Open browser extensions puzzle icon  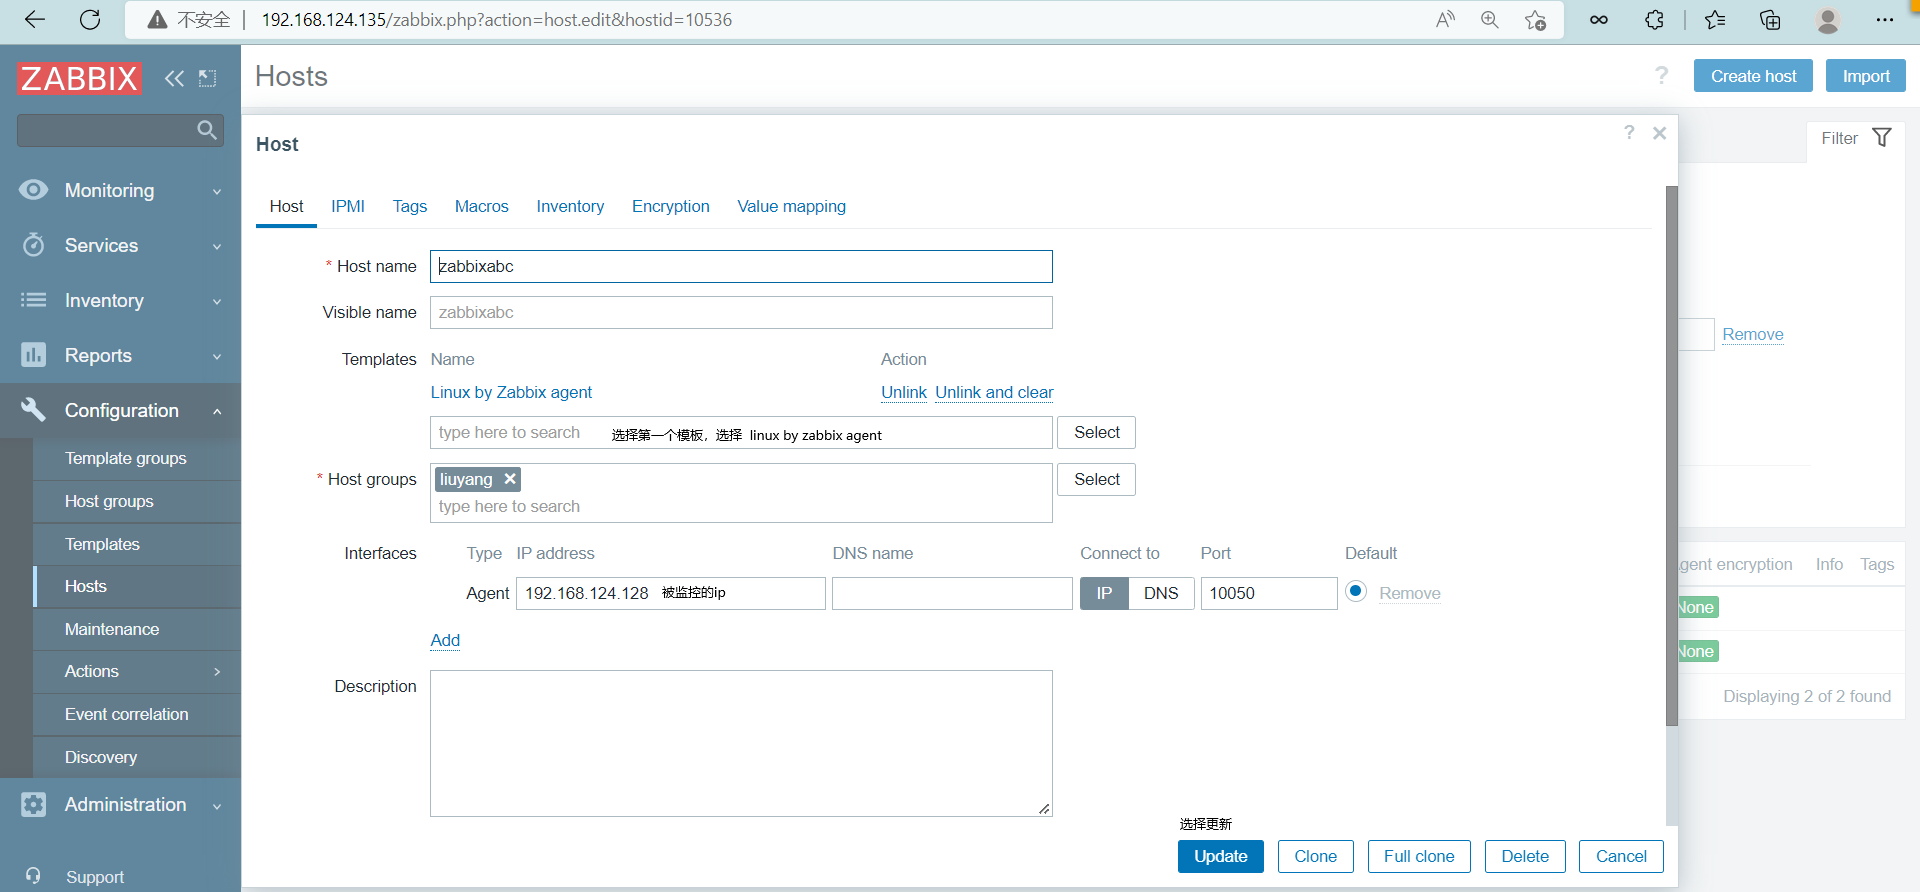[x=1654, y=20]
